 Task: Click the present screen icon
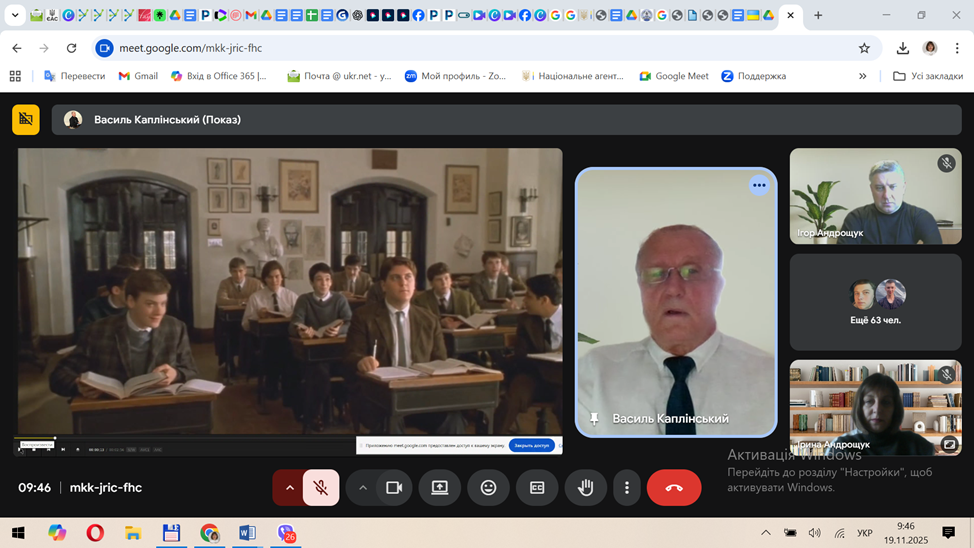click(440, 488)
